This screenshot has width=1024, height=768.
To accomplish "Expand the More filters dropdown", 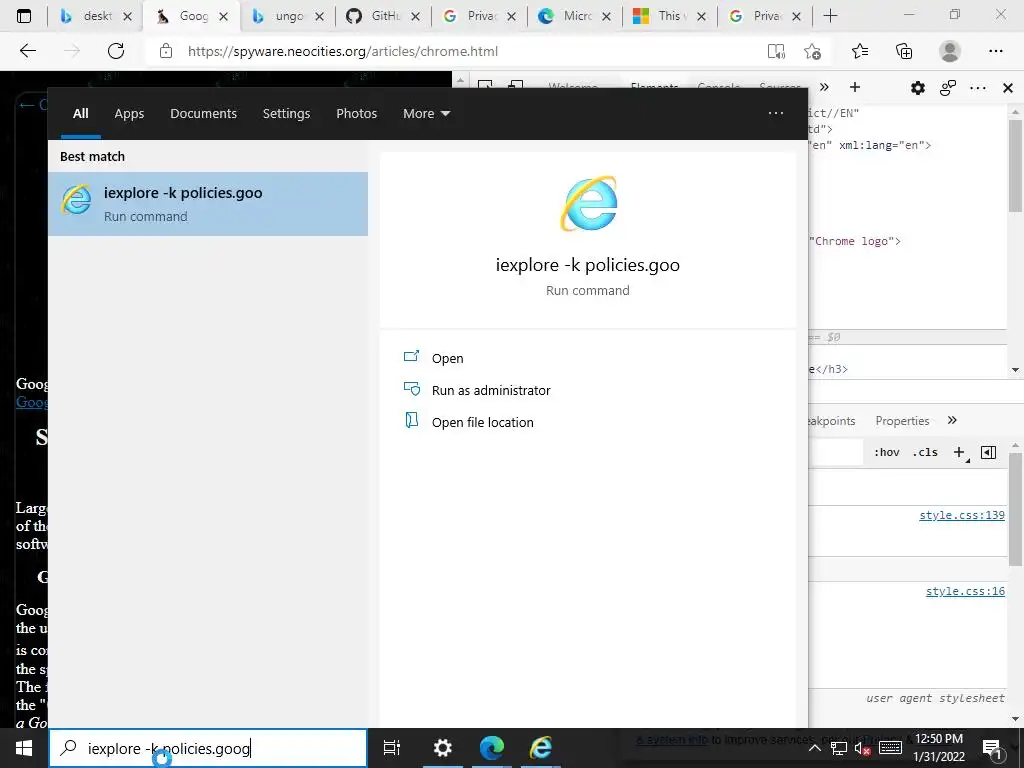I will (x=426, y=114).
